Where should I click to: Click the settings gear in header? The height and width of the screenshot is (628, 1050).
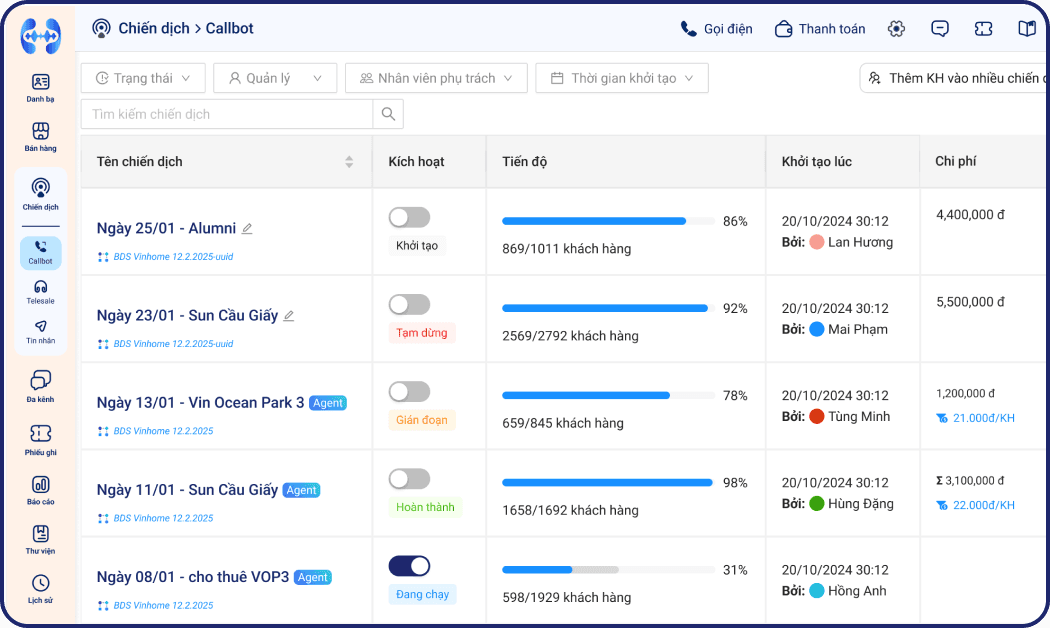tap(896, 29)
